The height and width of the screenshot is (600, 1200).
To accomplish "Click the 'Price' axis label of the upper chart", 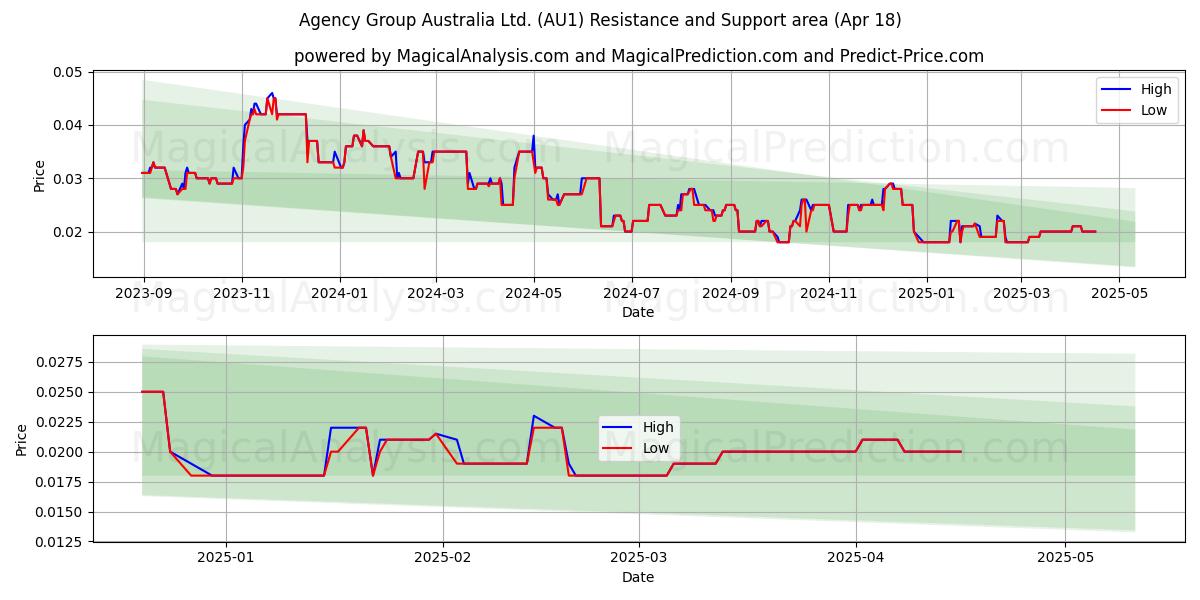I will coord(40,174).
